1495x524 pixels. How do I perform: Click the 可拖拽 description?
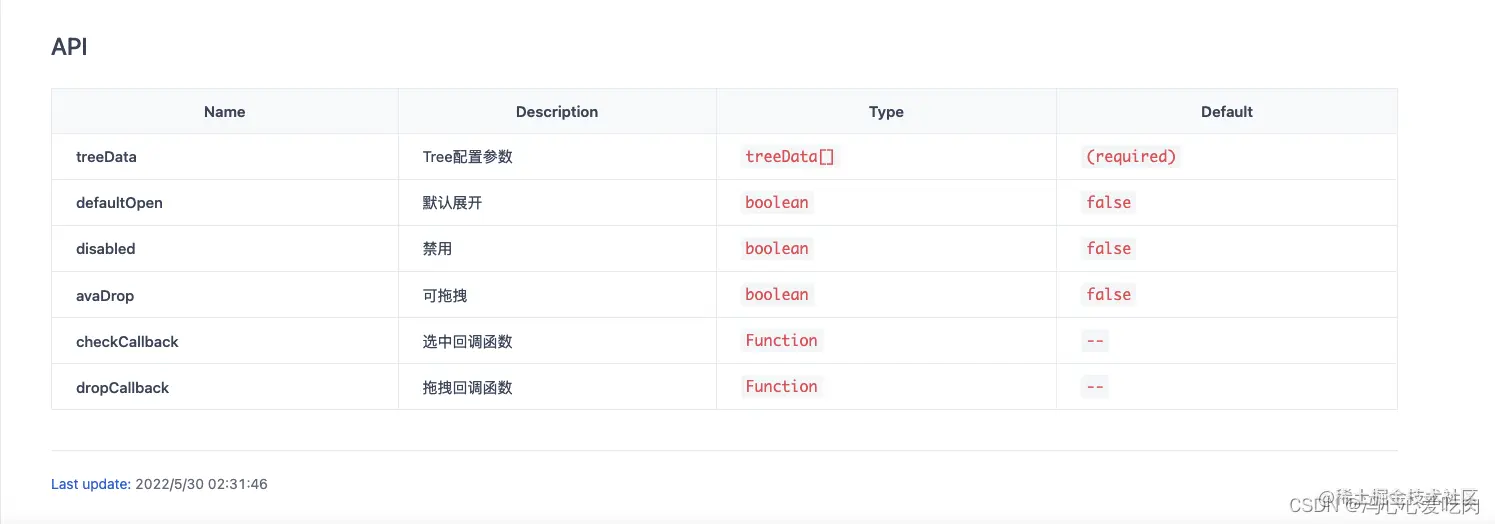pyautogui.click(x=445, y=295)
